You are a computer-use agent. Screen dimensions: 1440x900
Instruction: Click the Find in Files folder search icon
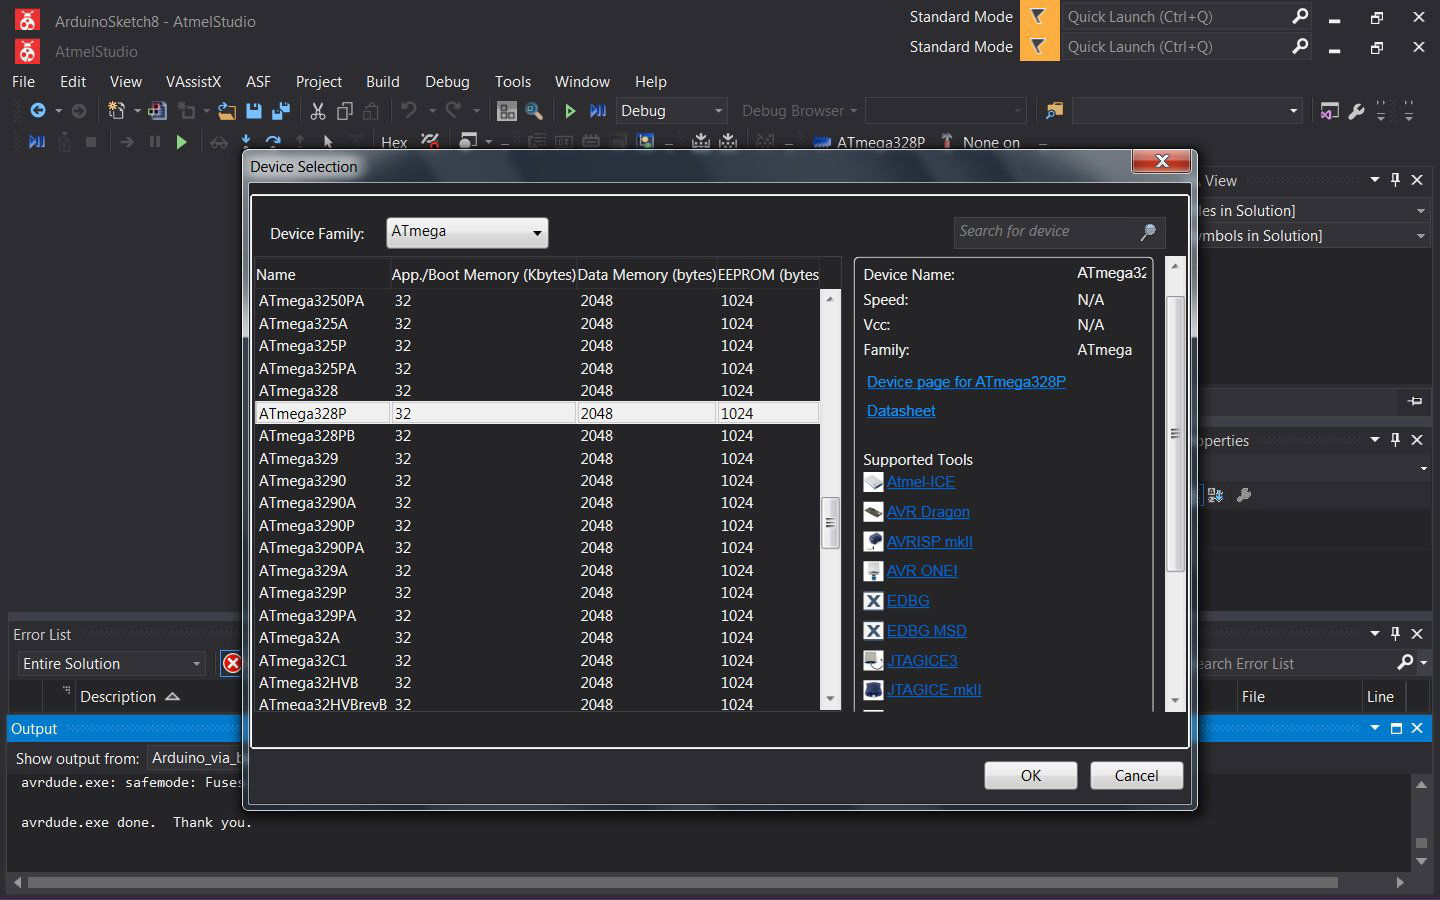click(x=1053, y=111)
